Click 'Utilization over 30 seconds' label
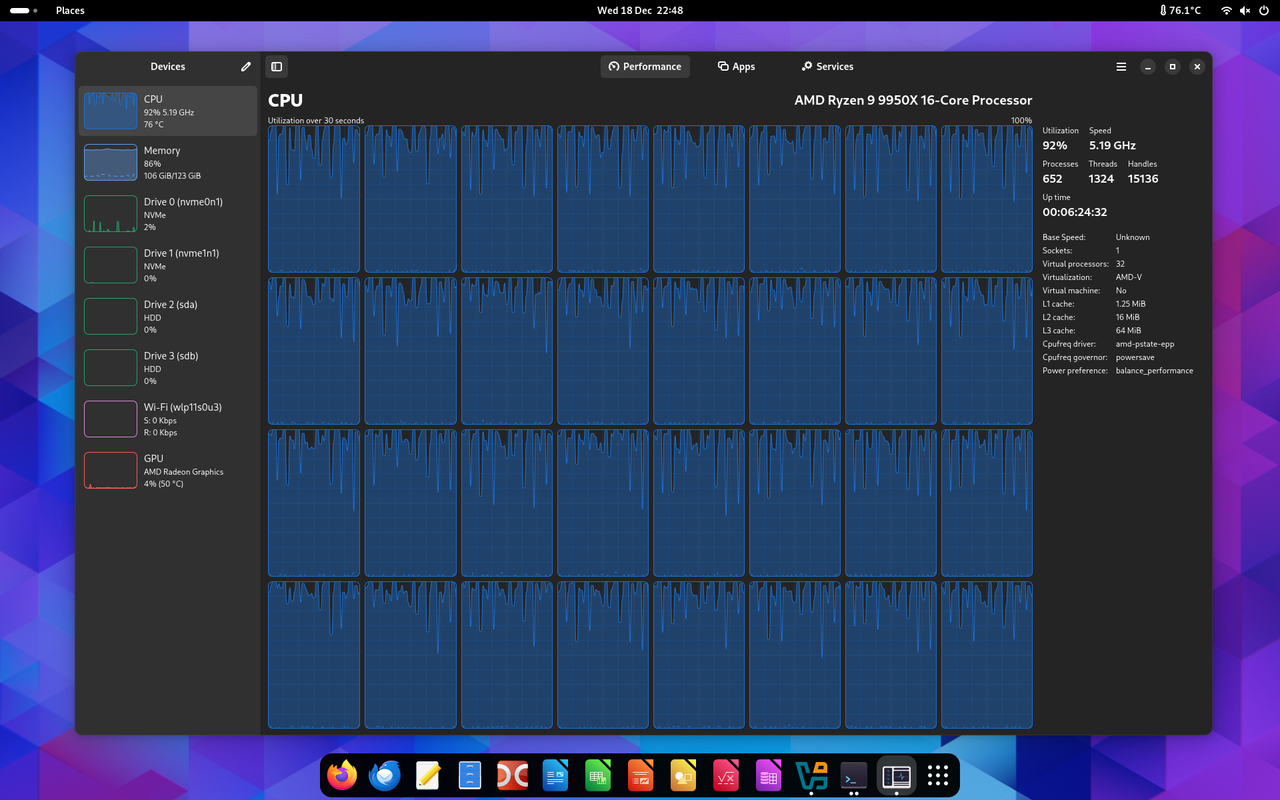The width and height of the screenshot is (1280, 800). click(x=316, y=121)
